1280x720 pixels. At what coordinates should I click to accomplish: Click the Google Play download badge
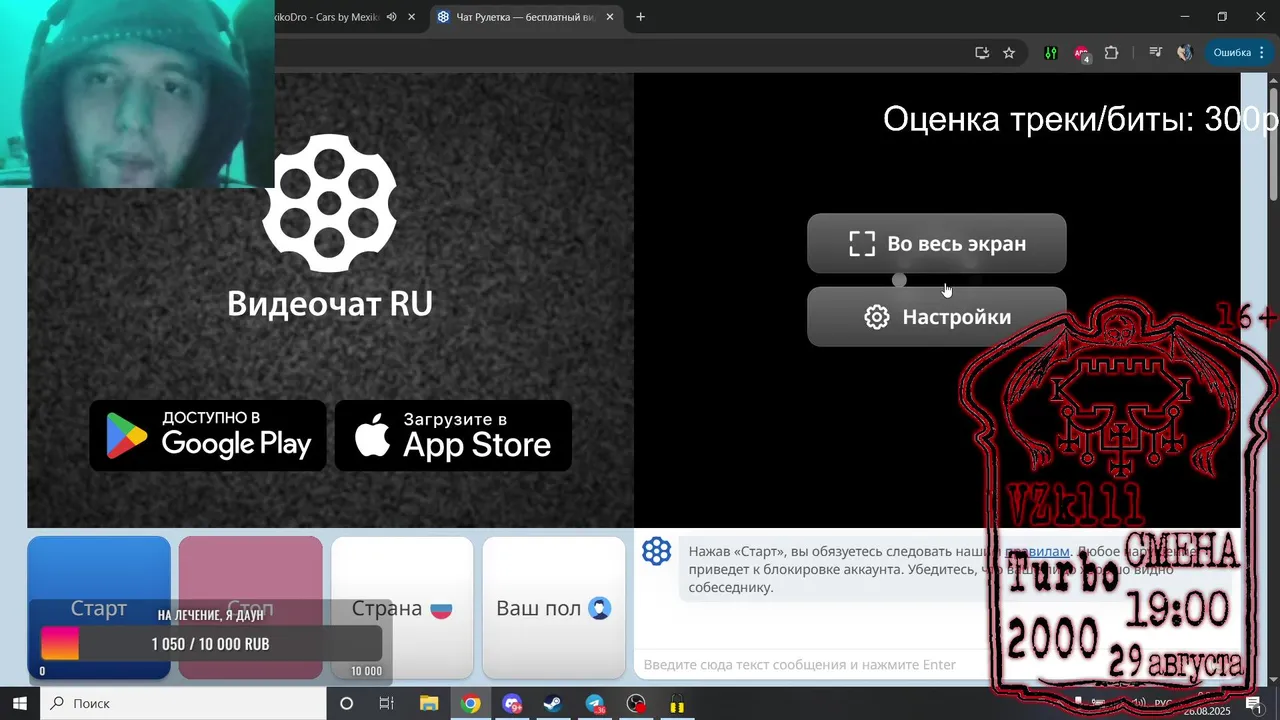click(208, 436)
